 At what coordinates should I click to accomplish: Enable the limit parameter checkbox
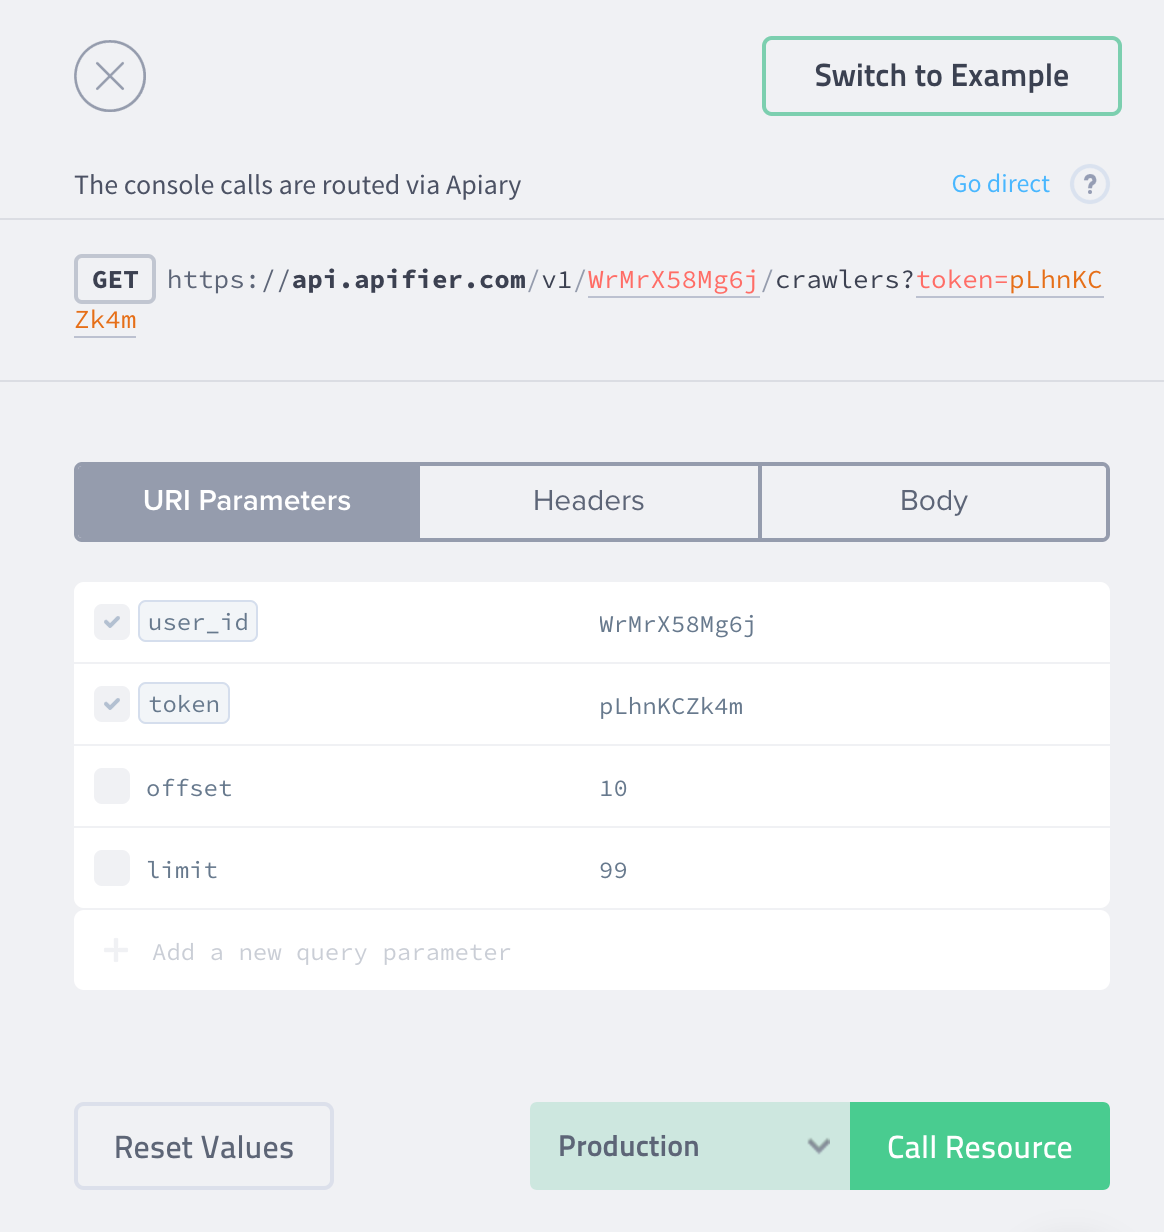coord(111,868)
